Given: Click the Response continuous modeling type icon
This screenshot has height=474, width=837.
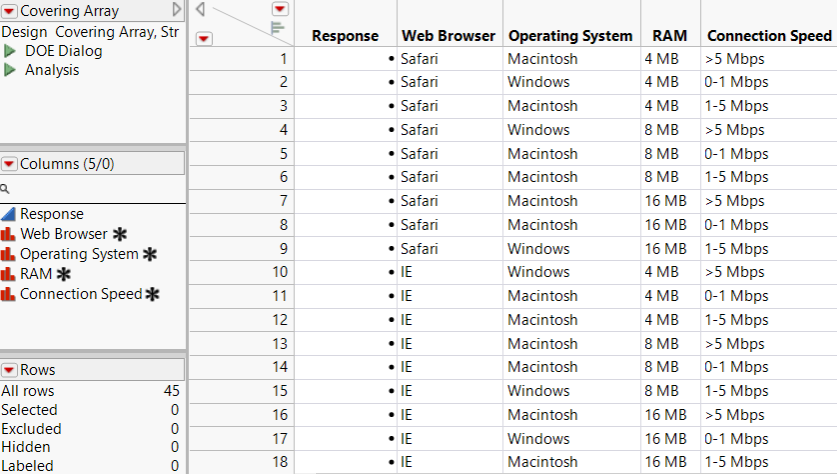Looking at the screenshot, I should [x=9, y=214].
